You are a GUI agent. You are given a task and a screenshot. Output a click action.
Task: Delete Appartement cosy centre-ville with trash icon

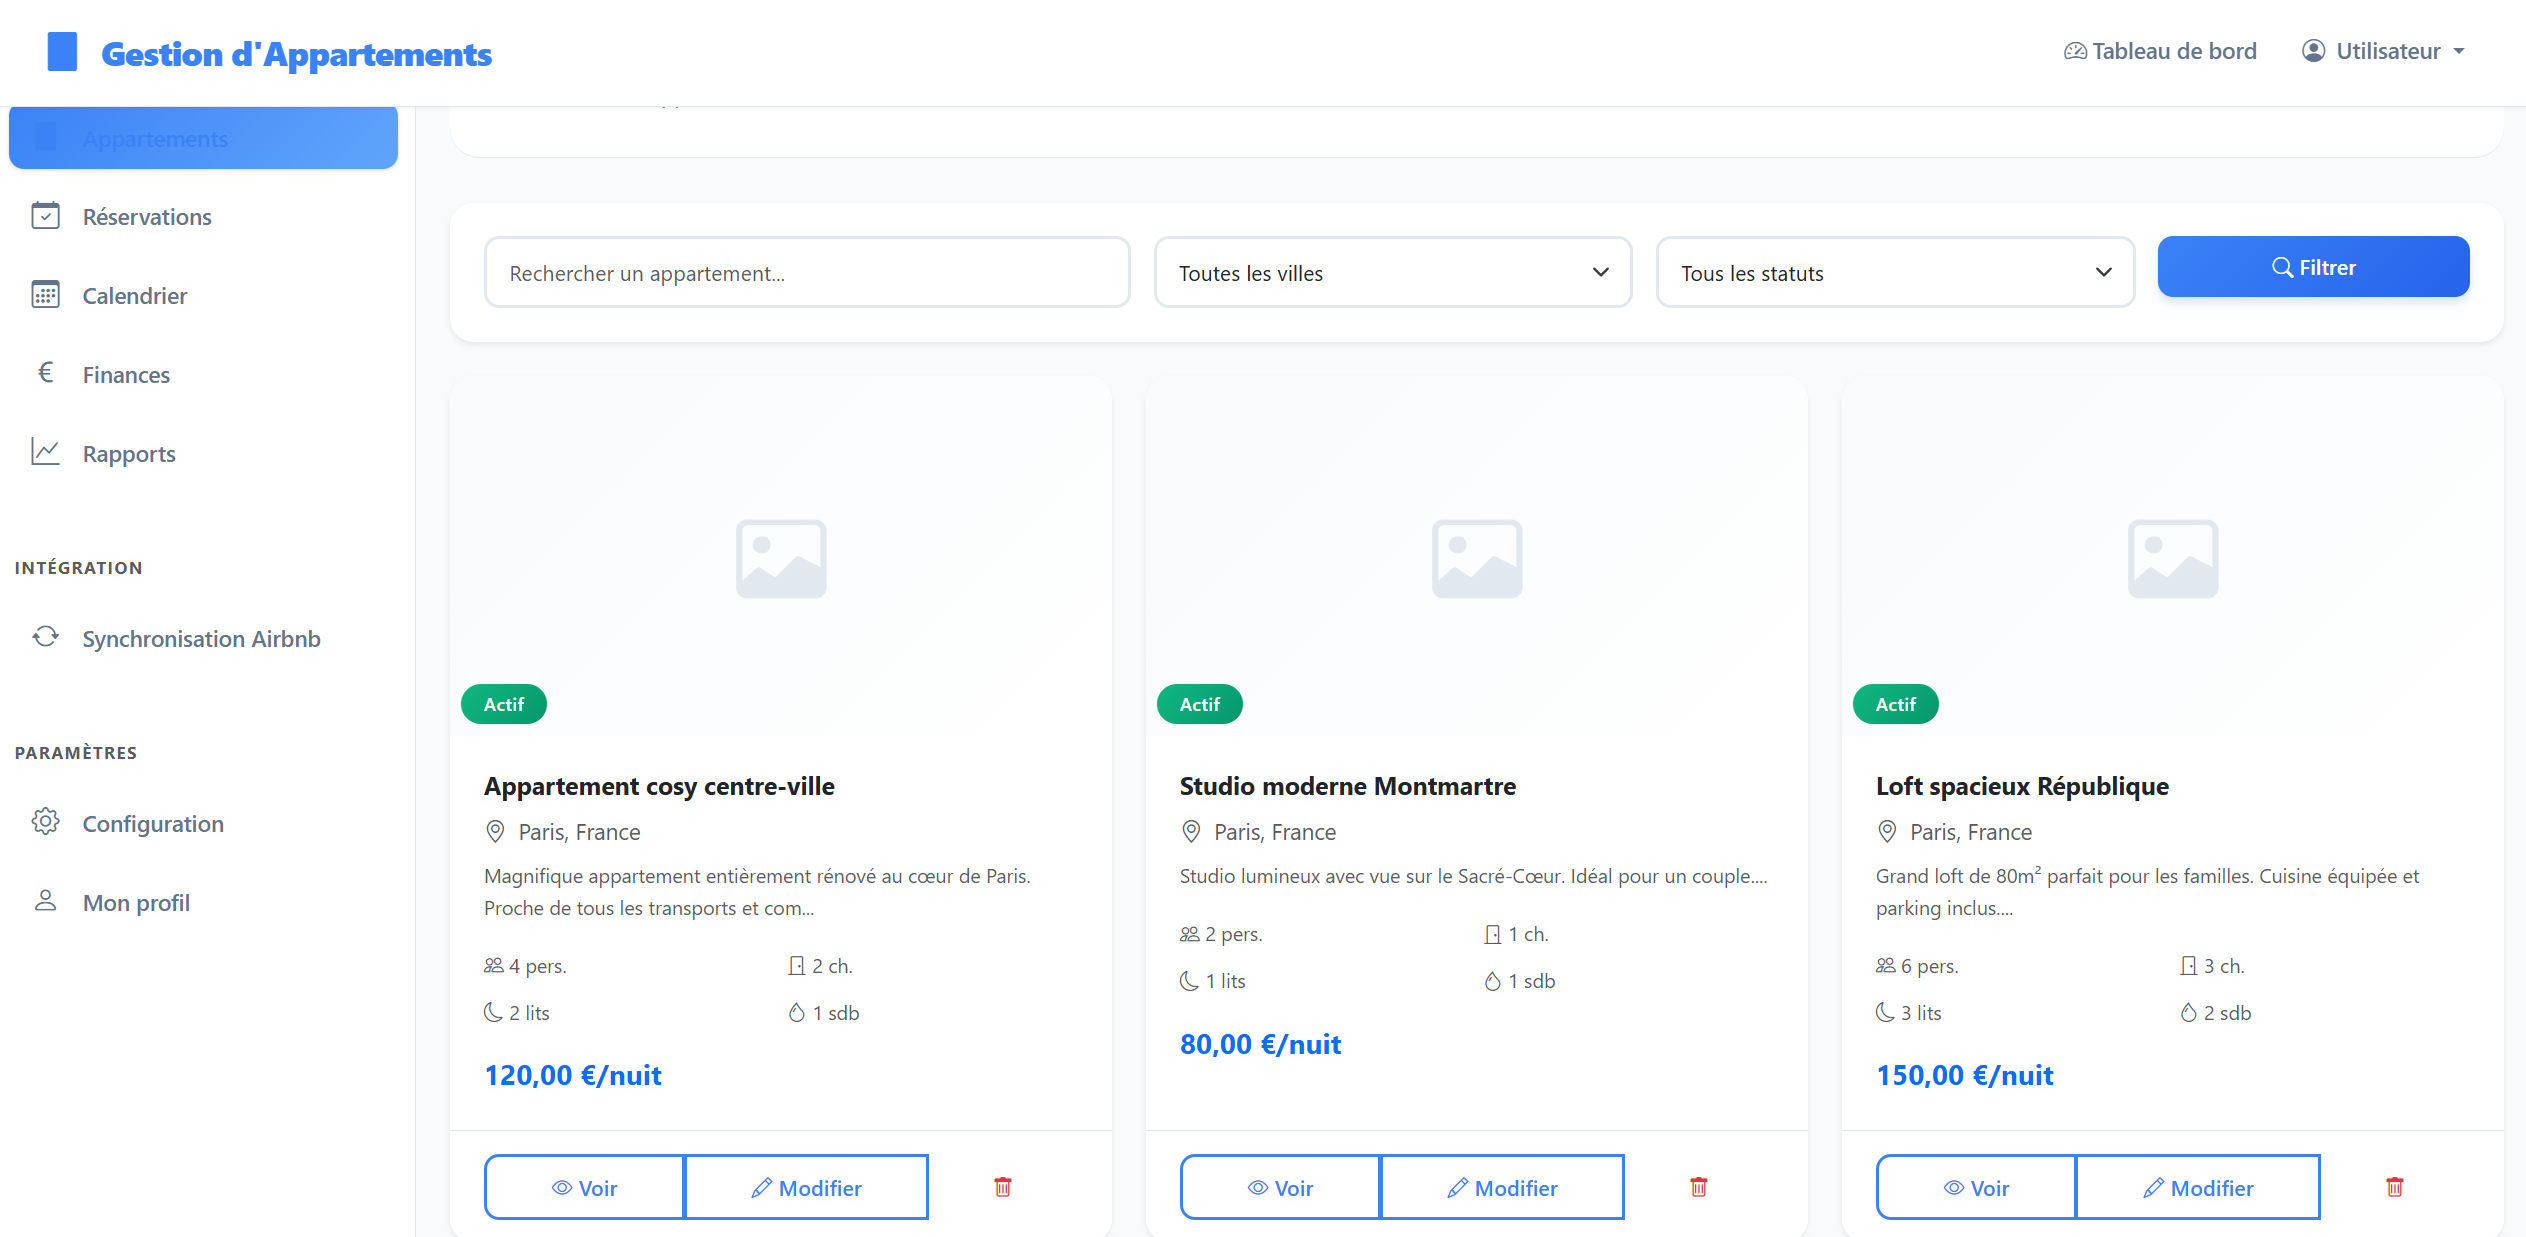1002,1187
